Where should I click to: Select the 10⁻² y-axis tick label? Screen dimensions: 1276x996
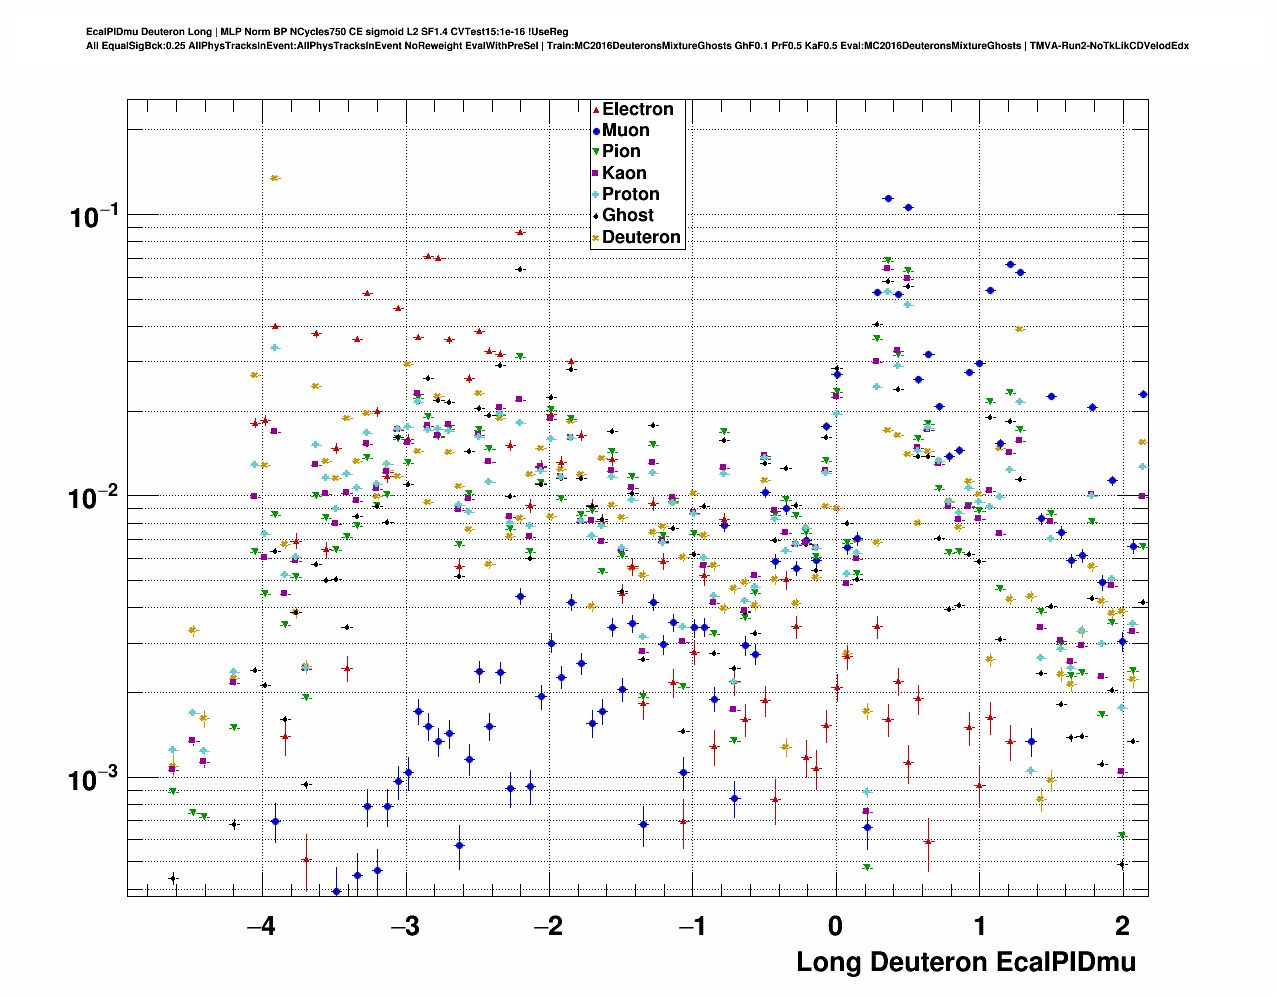(x=94, y=497)
